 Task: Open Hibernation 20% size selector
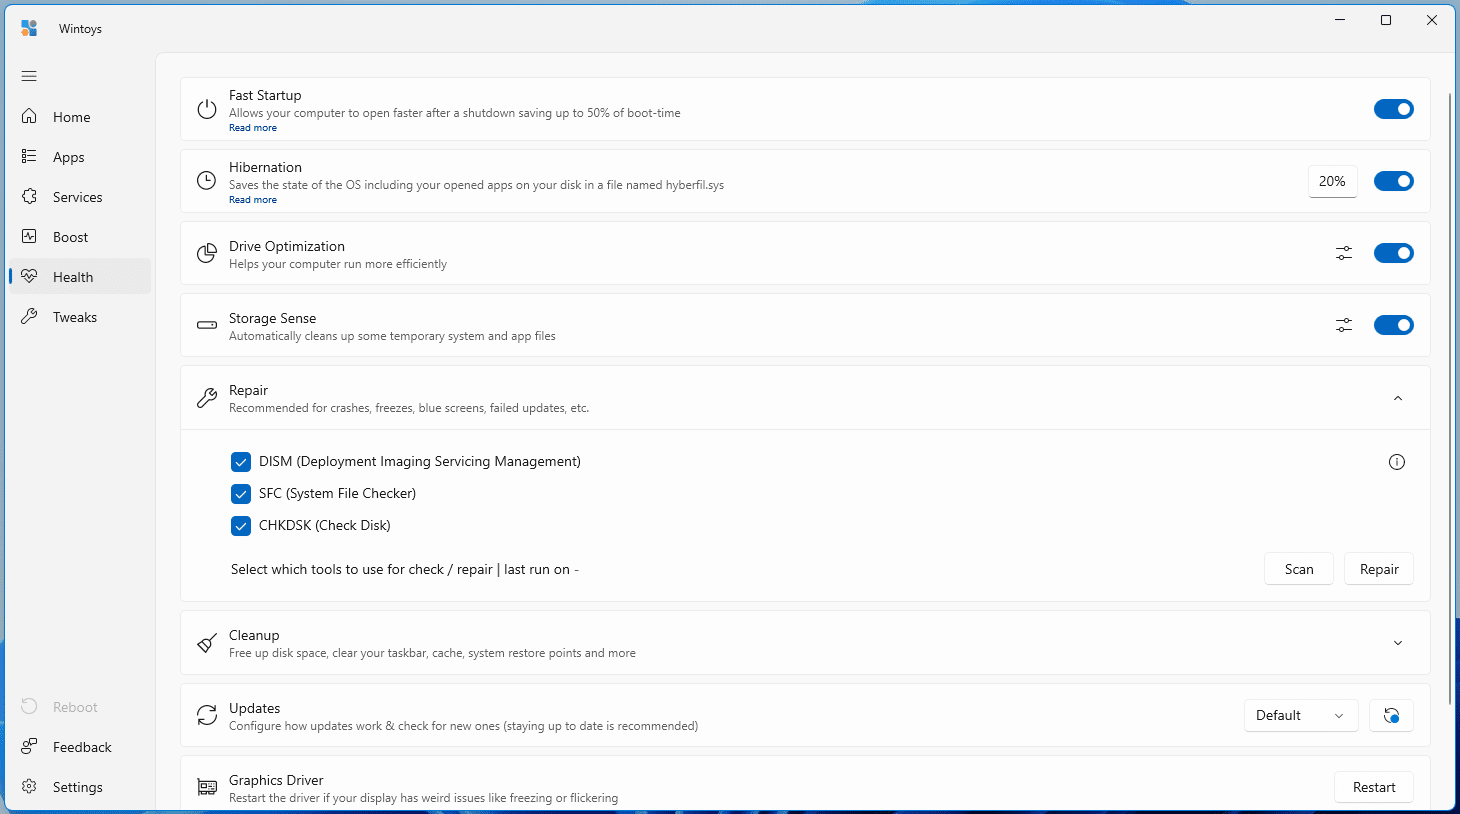1333,181
